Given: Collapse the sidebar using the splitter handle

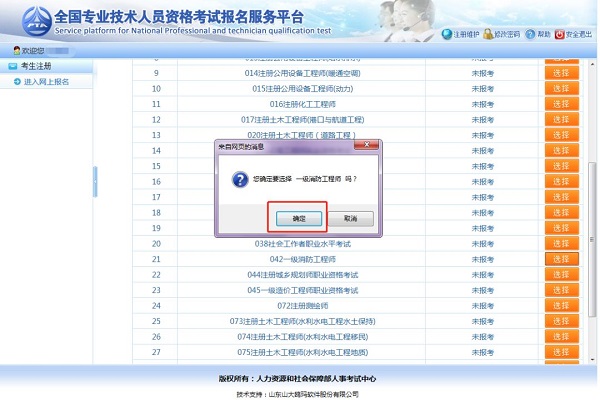Looking at the screenshot, I should click(95, 182).
